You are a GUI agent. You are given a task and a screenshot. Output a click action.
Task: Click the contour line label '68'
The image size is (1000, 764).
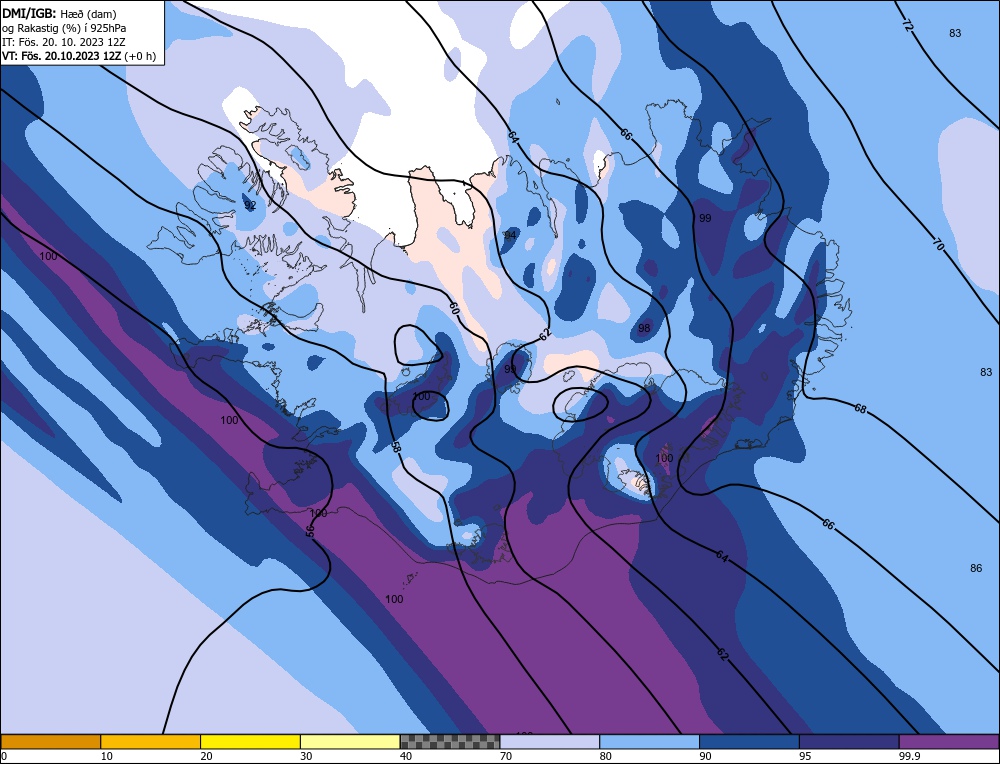[860, 409]
